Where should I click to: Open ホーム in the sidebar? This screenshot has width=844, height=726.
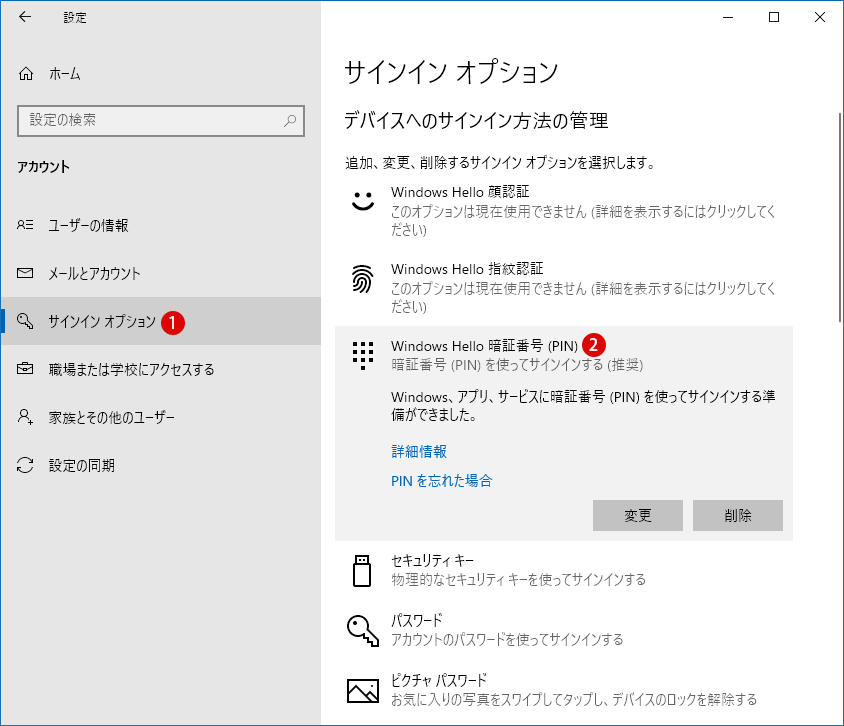(x=161, y=74)
